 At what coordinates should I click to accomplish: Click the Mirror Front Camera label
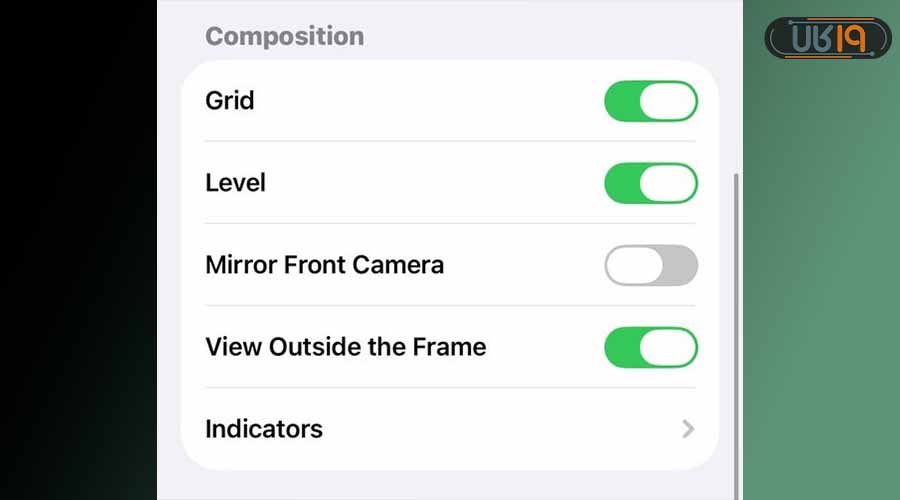click(x=324, y=265)
